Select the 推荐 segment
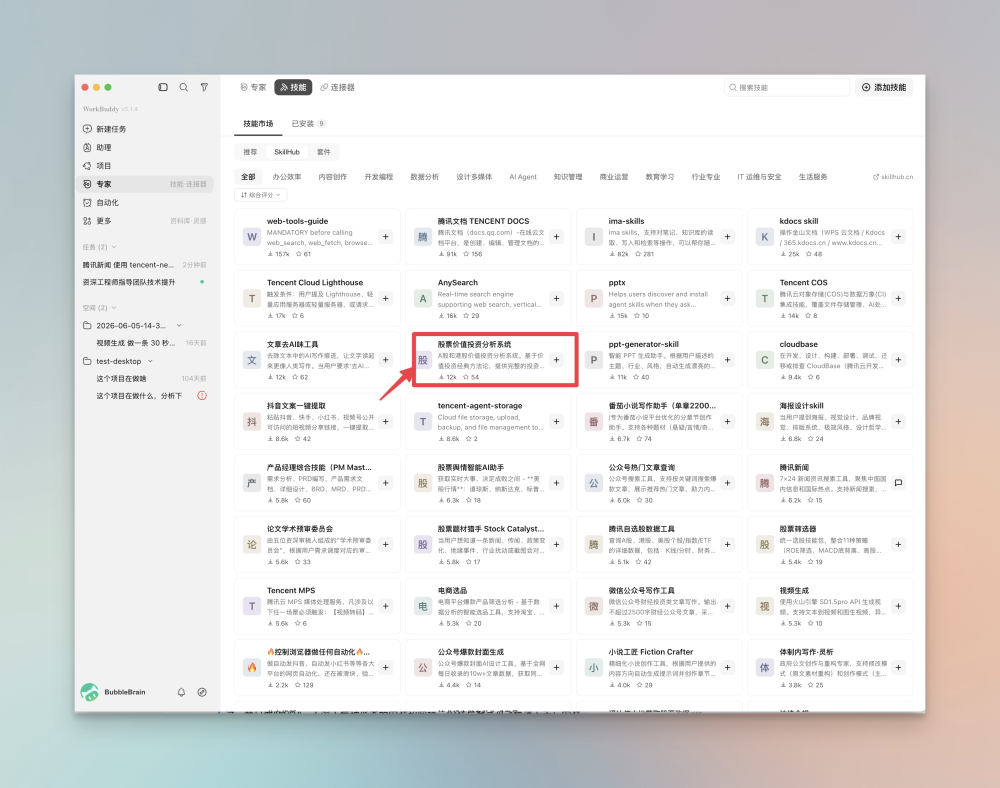The image size is (1000, 788). click(x=250, y=152)
